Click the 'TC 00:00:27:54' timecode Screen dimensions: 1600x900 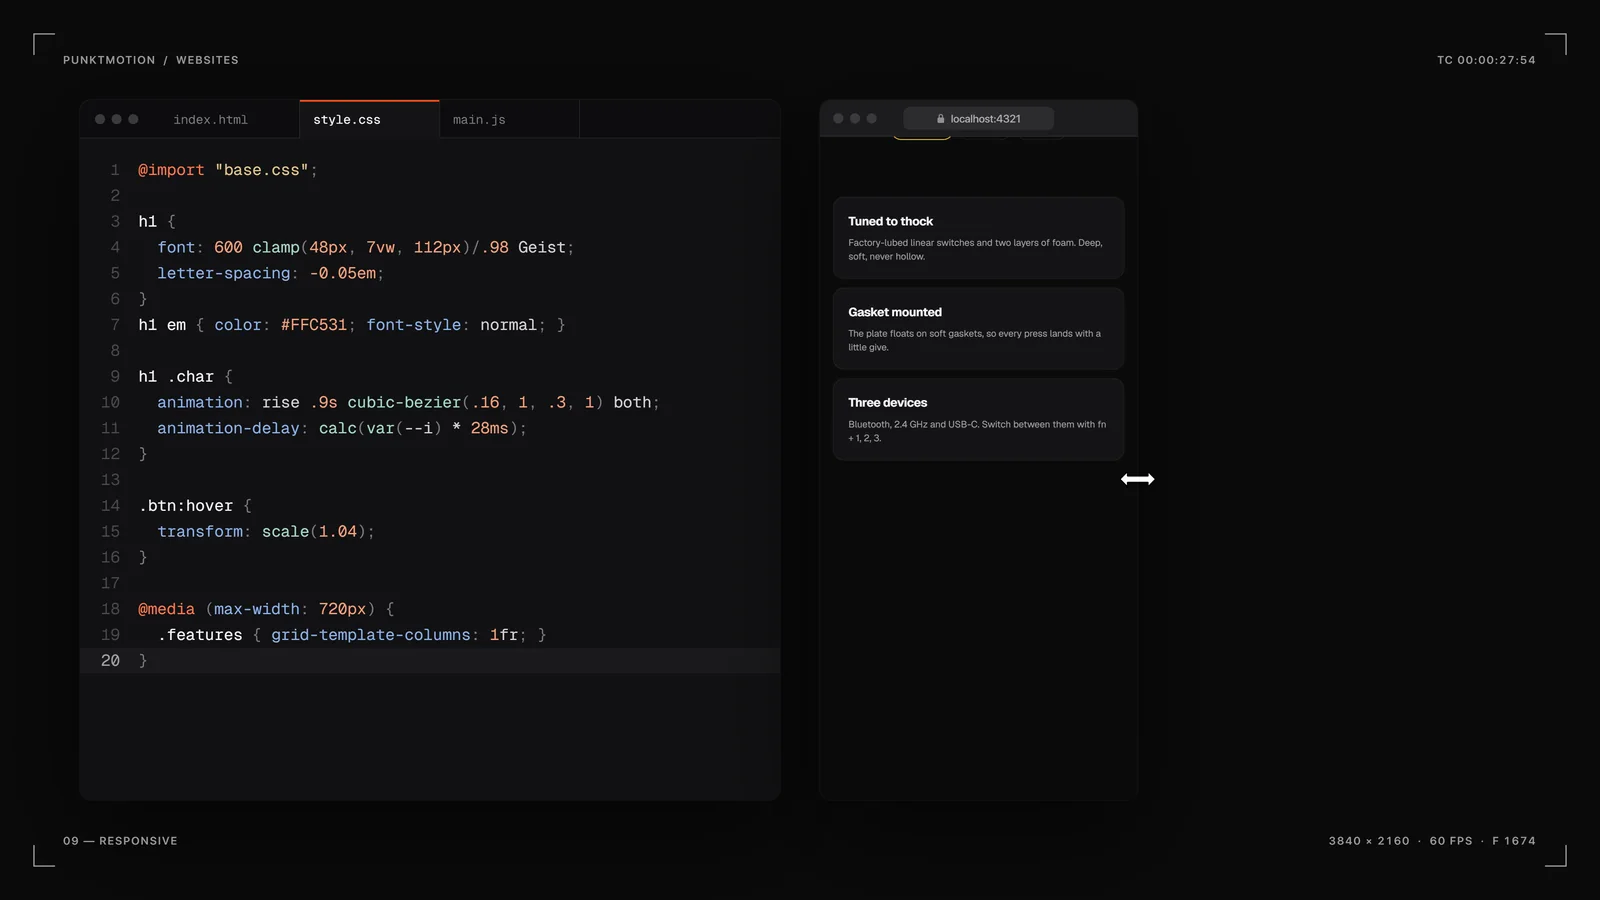1486,60
